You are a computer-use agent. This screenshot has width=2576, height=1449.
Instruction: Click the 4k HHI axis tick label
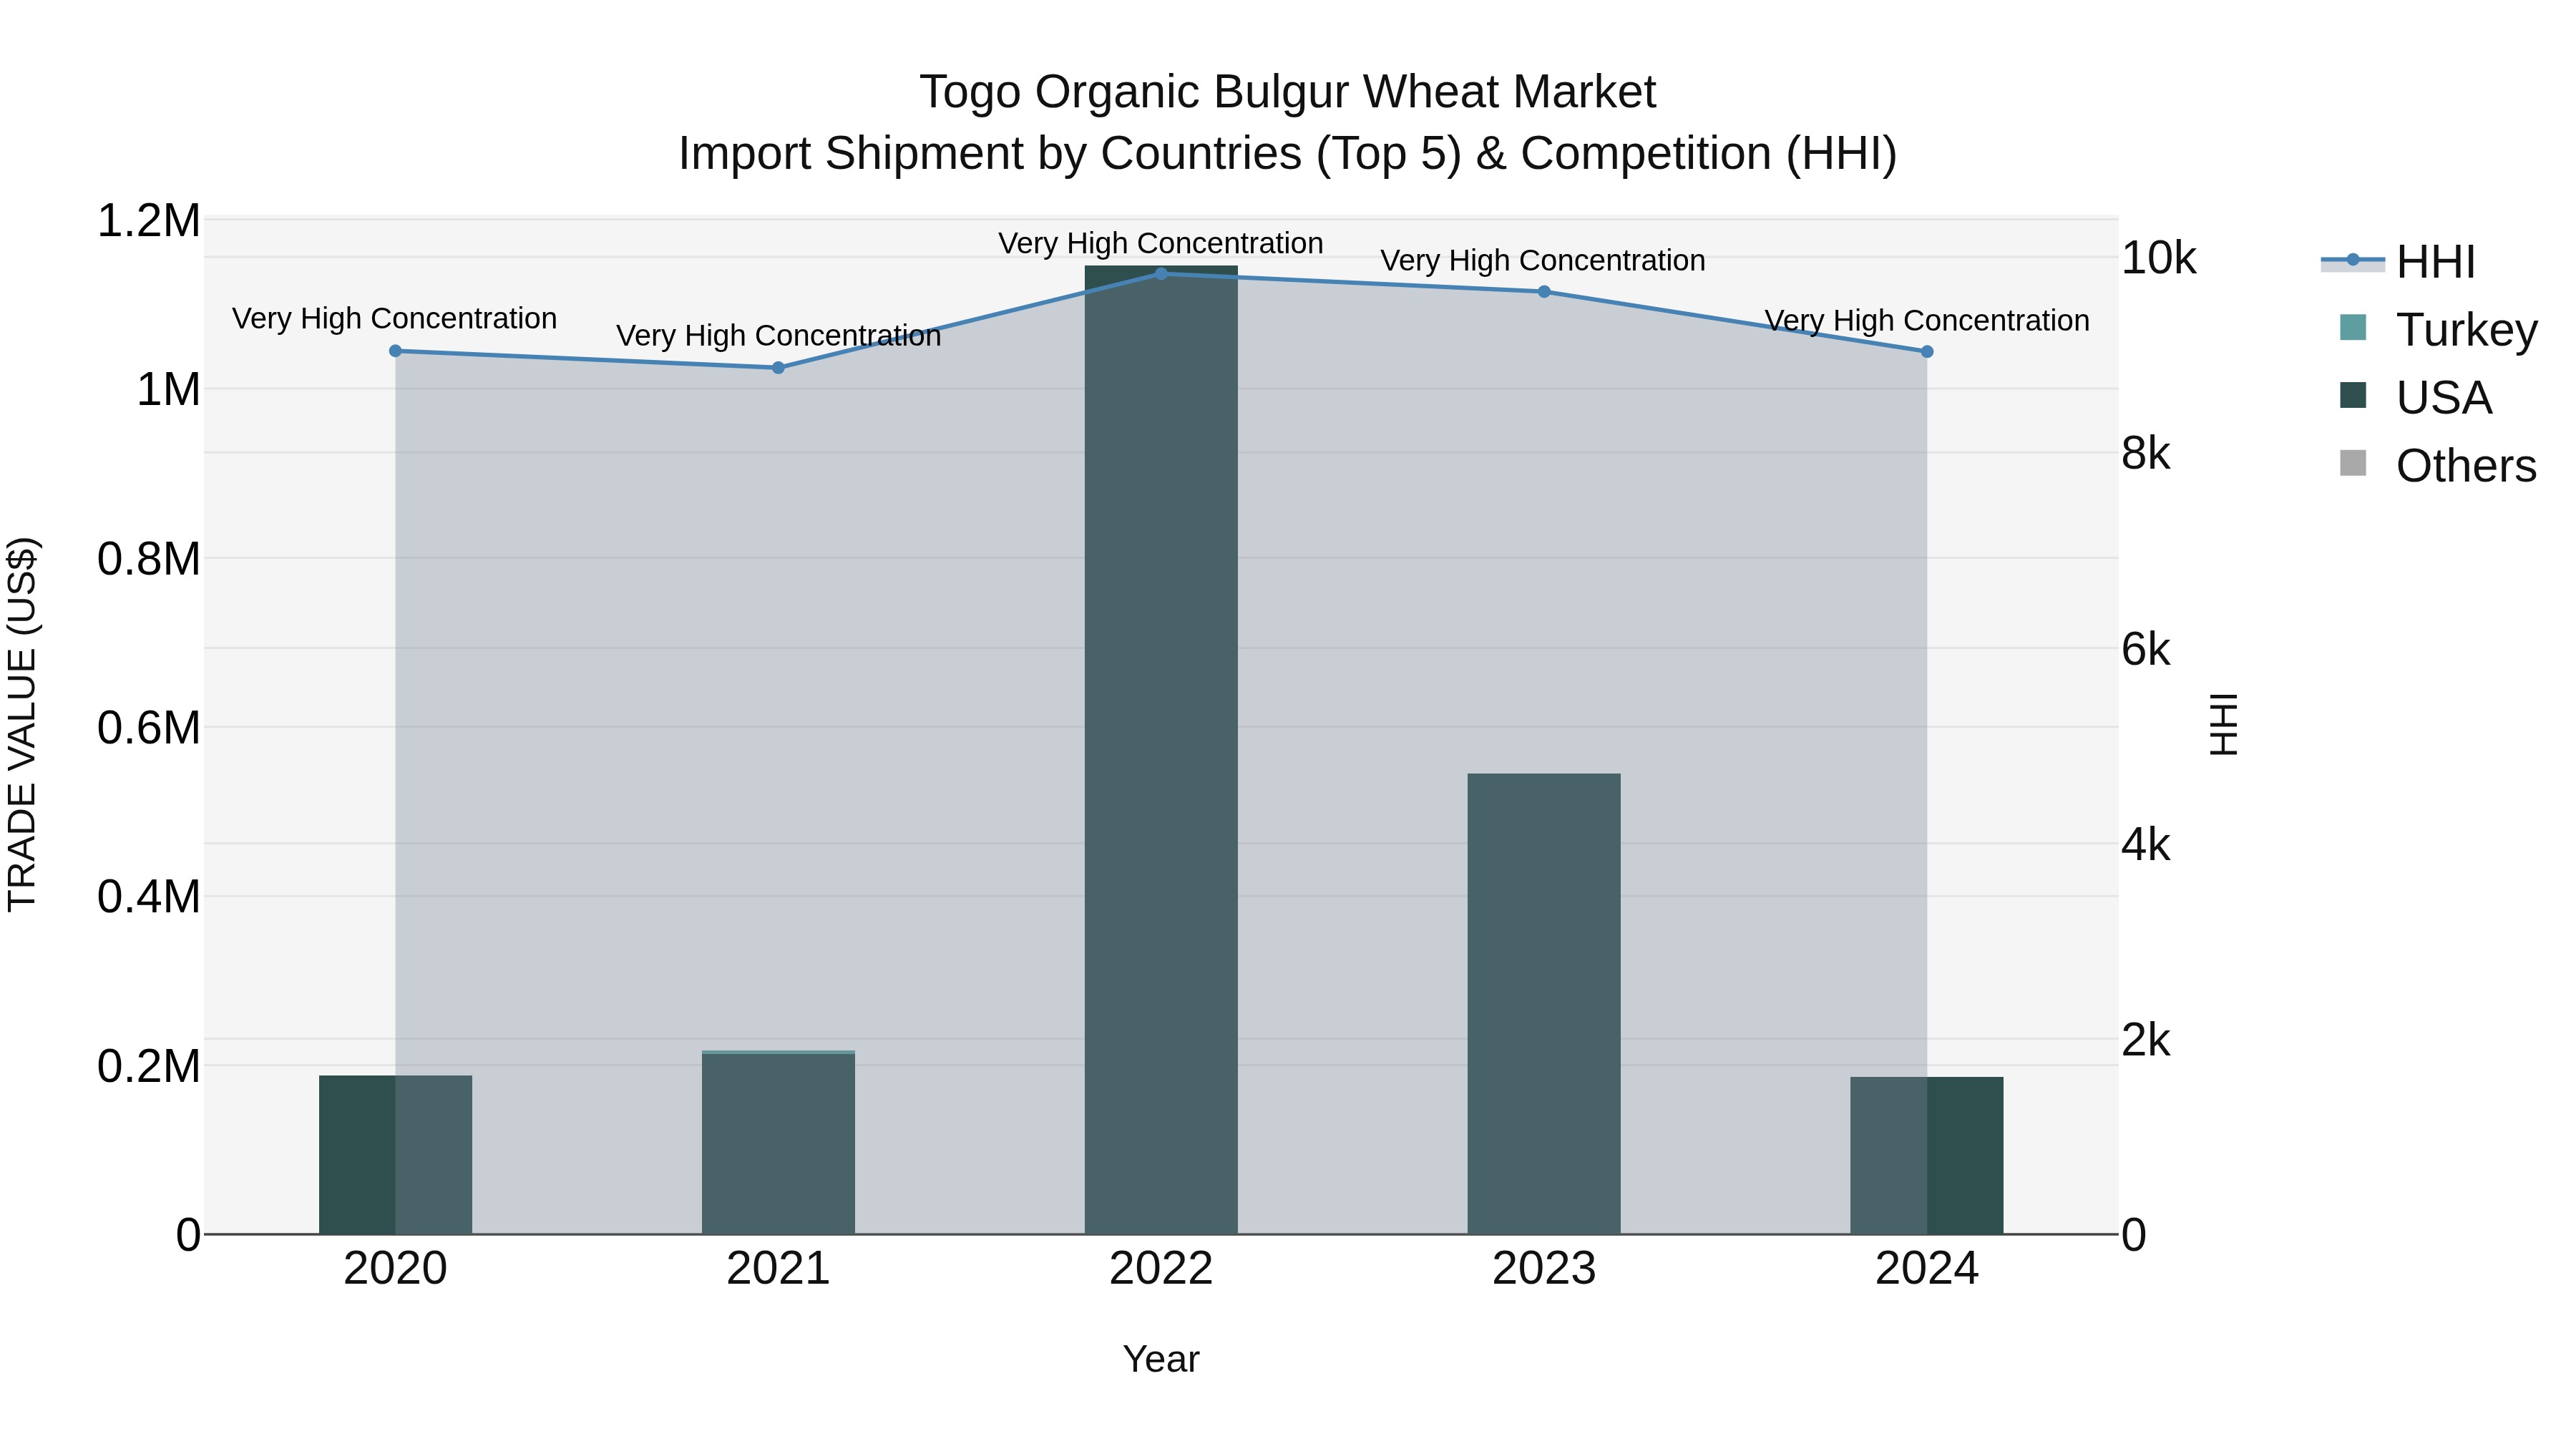2145,845
